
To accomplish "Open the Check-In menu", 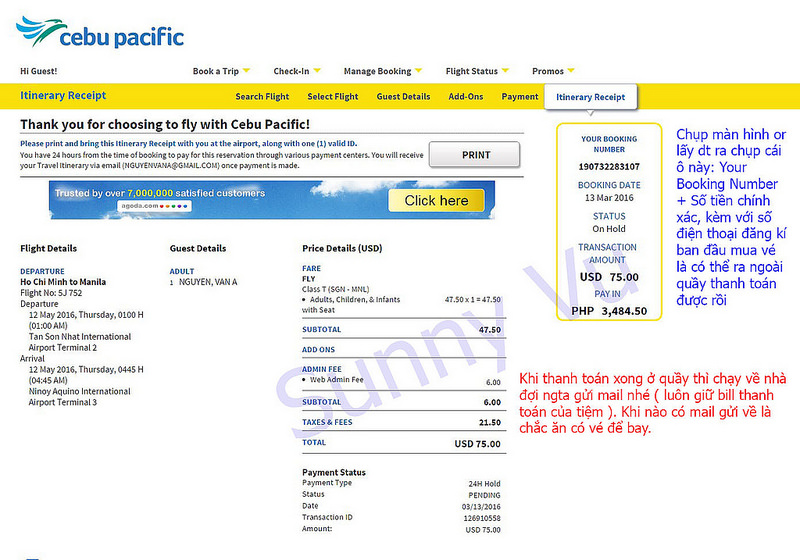I will click(291, 71).
